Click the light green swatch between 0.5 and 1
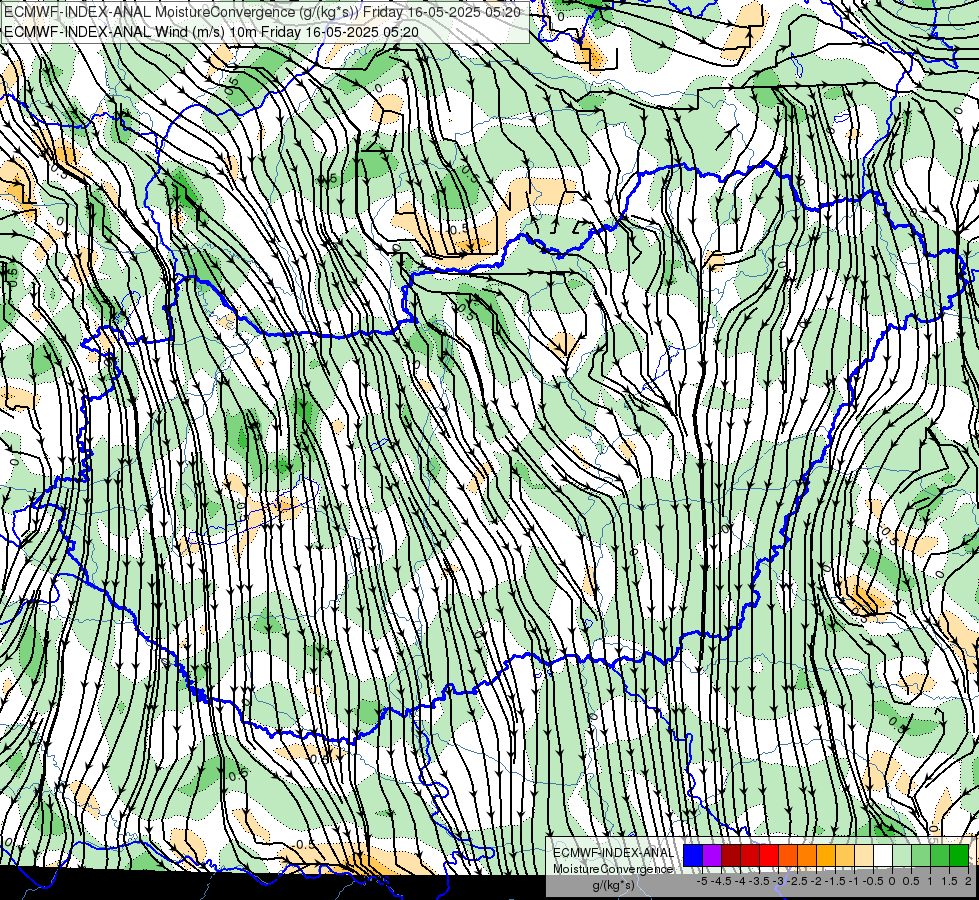 (921, 856)
